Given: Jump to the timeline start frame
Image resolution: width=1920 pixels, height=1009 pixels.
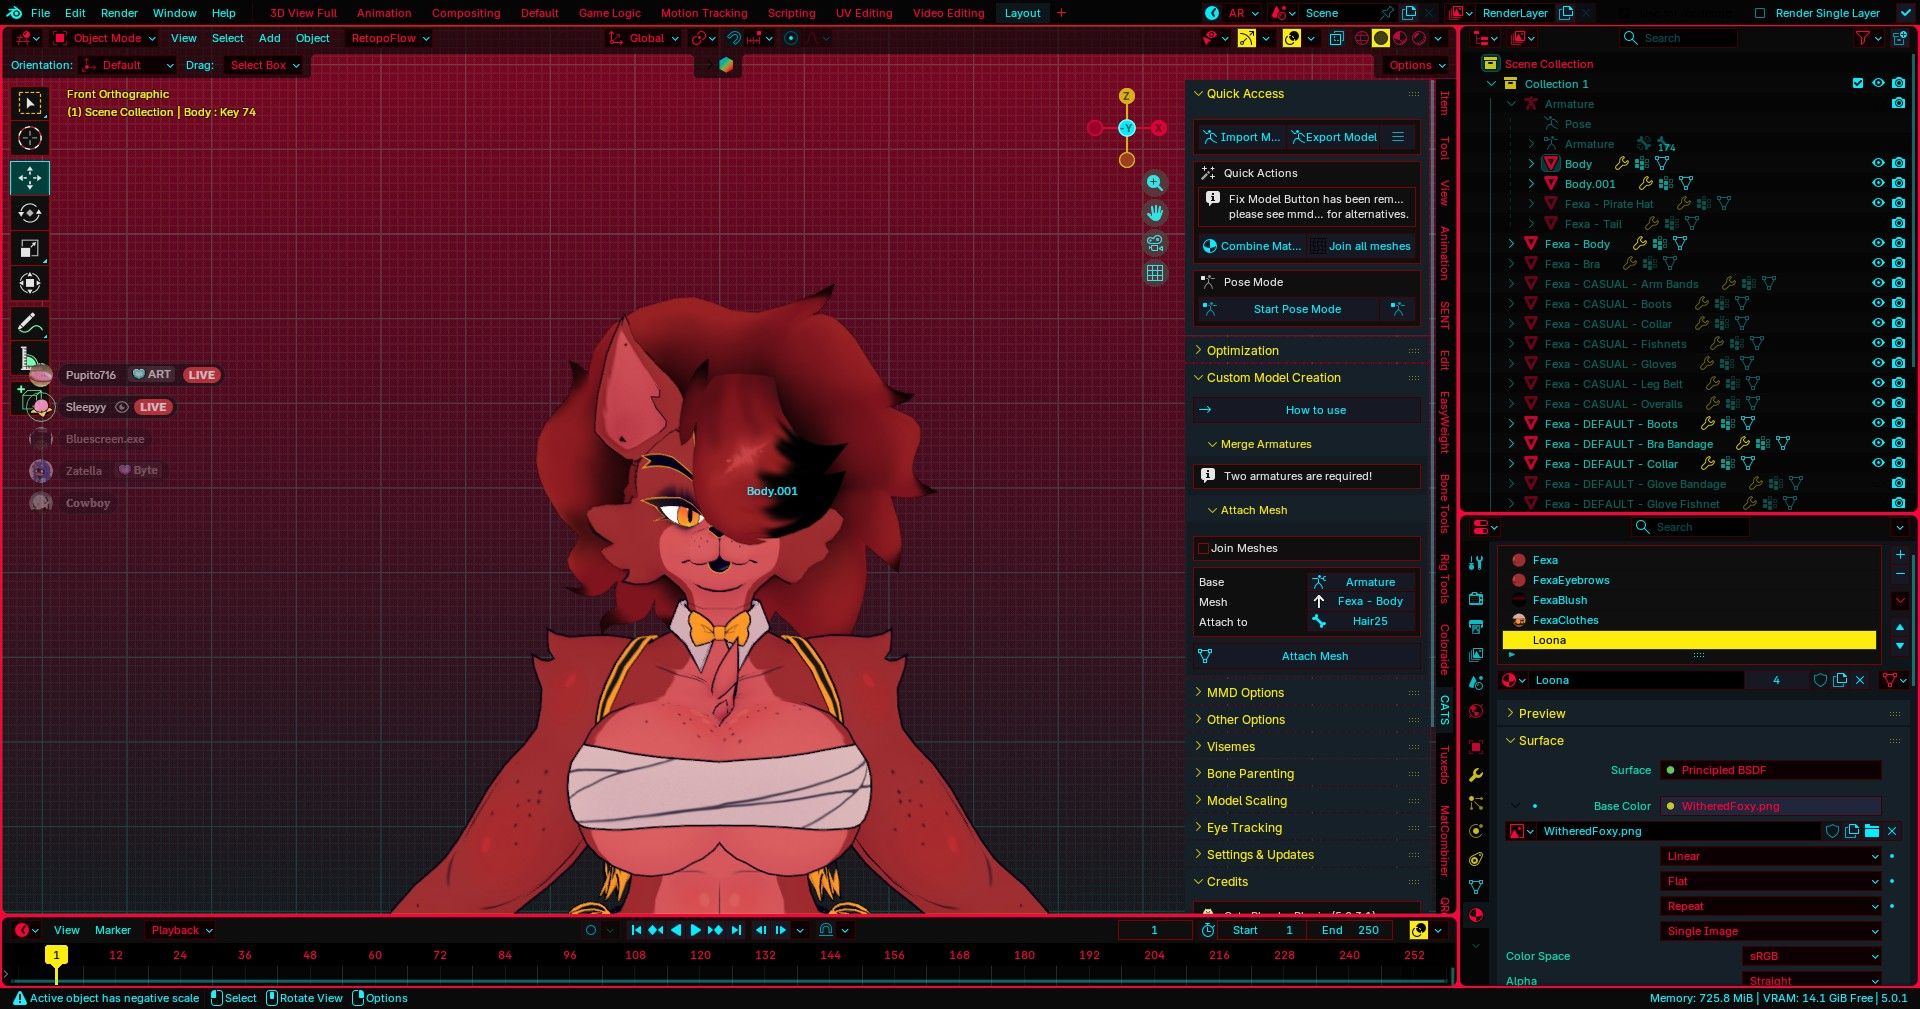Looking at the screenshot, I should [636, 930].
